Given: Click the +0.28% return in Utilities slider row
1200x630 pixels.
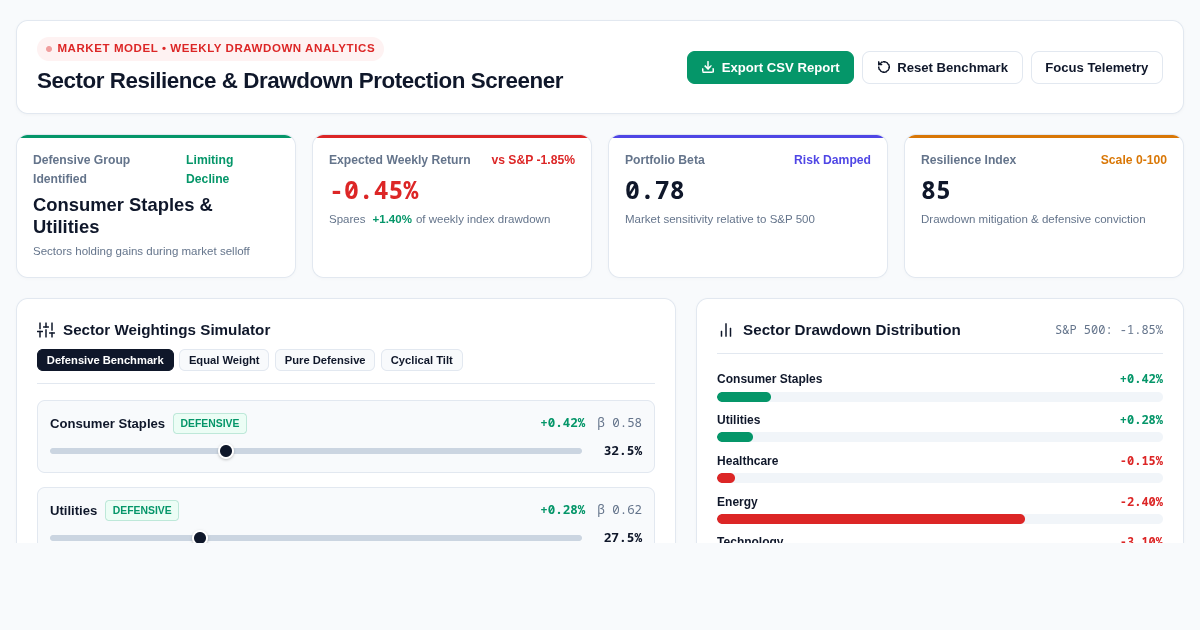Looking at the screenshot, I should coord(563,510).
